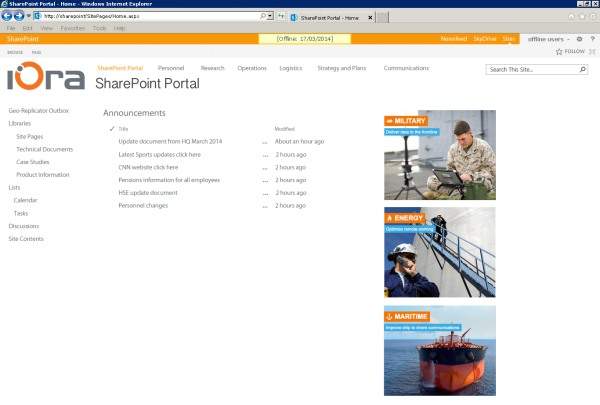
Task: Open the Strategy and Plans navigation tab
Action: tap(342, 68)
